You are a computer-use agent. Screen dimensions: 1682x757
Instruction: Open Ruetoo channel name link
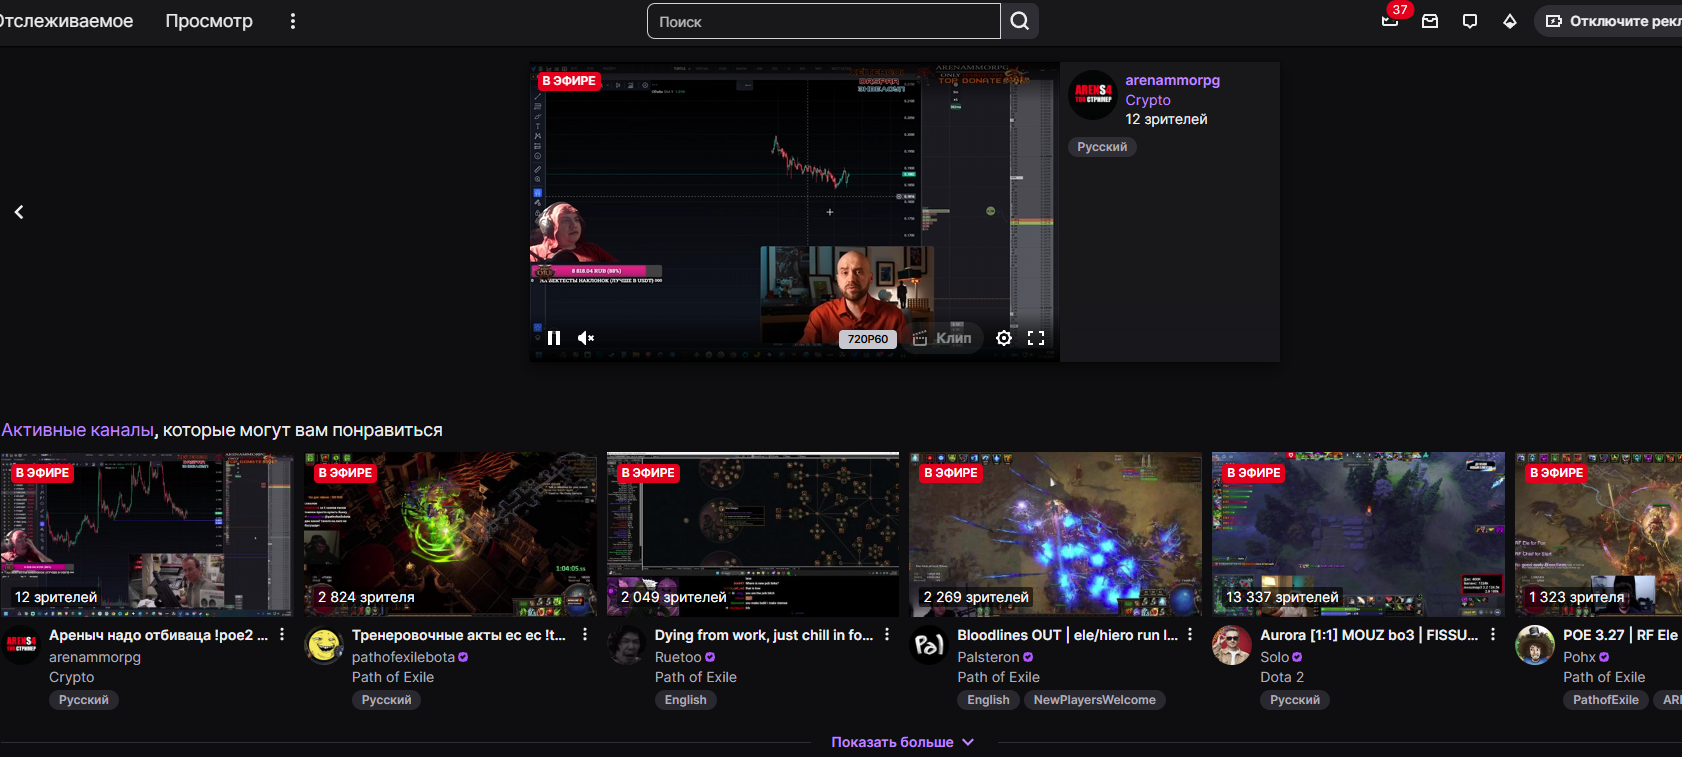pyautogui.click(x=678, y=657)
